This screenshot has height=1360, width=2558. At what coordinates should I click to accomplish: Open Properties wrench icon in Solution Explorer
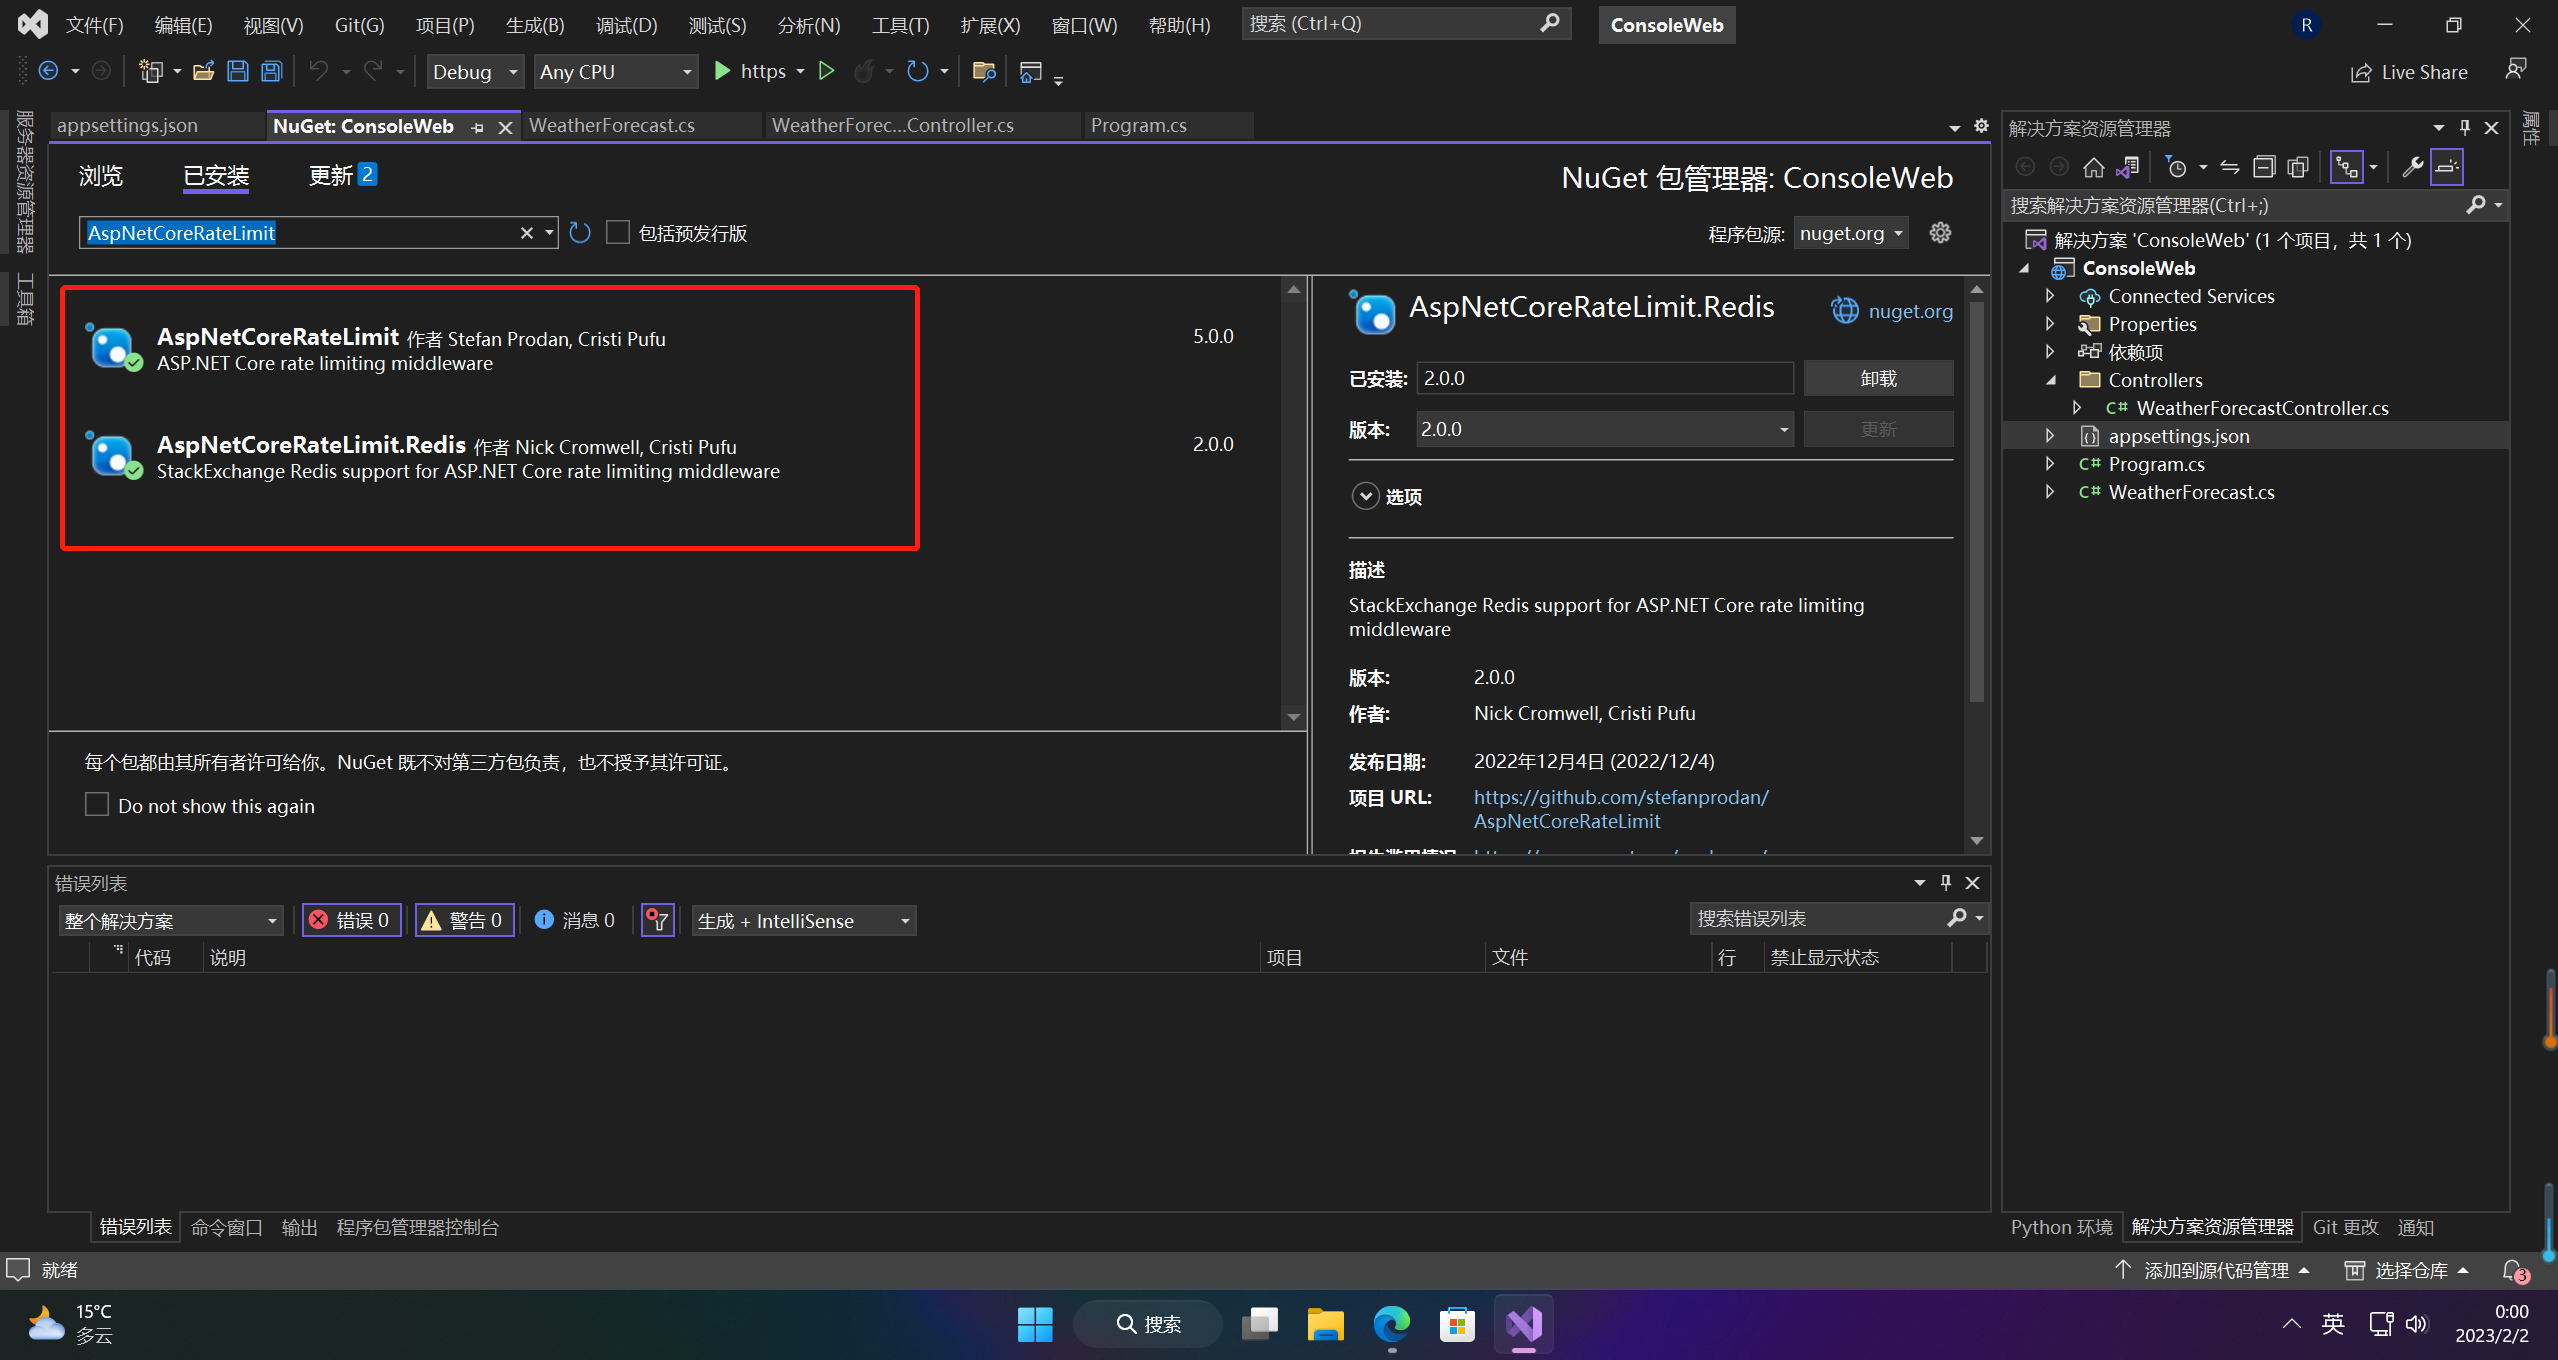[x=2412, y=167]
